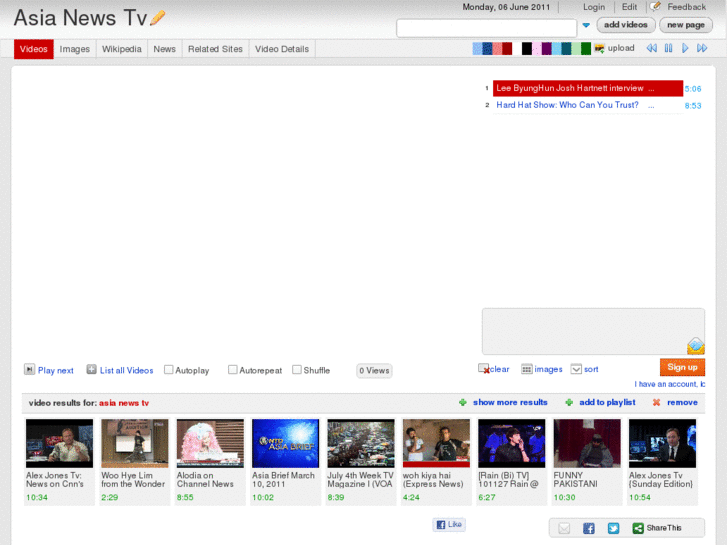The width and height of the screenshot is (727, 545).
Task: Open the Alex Jones Tv {Sunday Edition} thumbnail
Action: pos(663,443)
